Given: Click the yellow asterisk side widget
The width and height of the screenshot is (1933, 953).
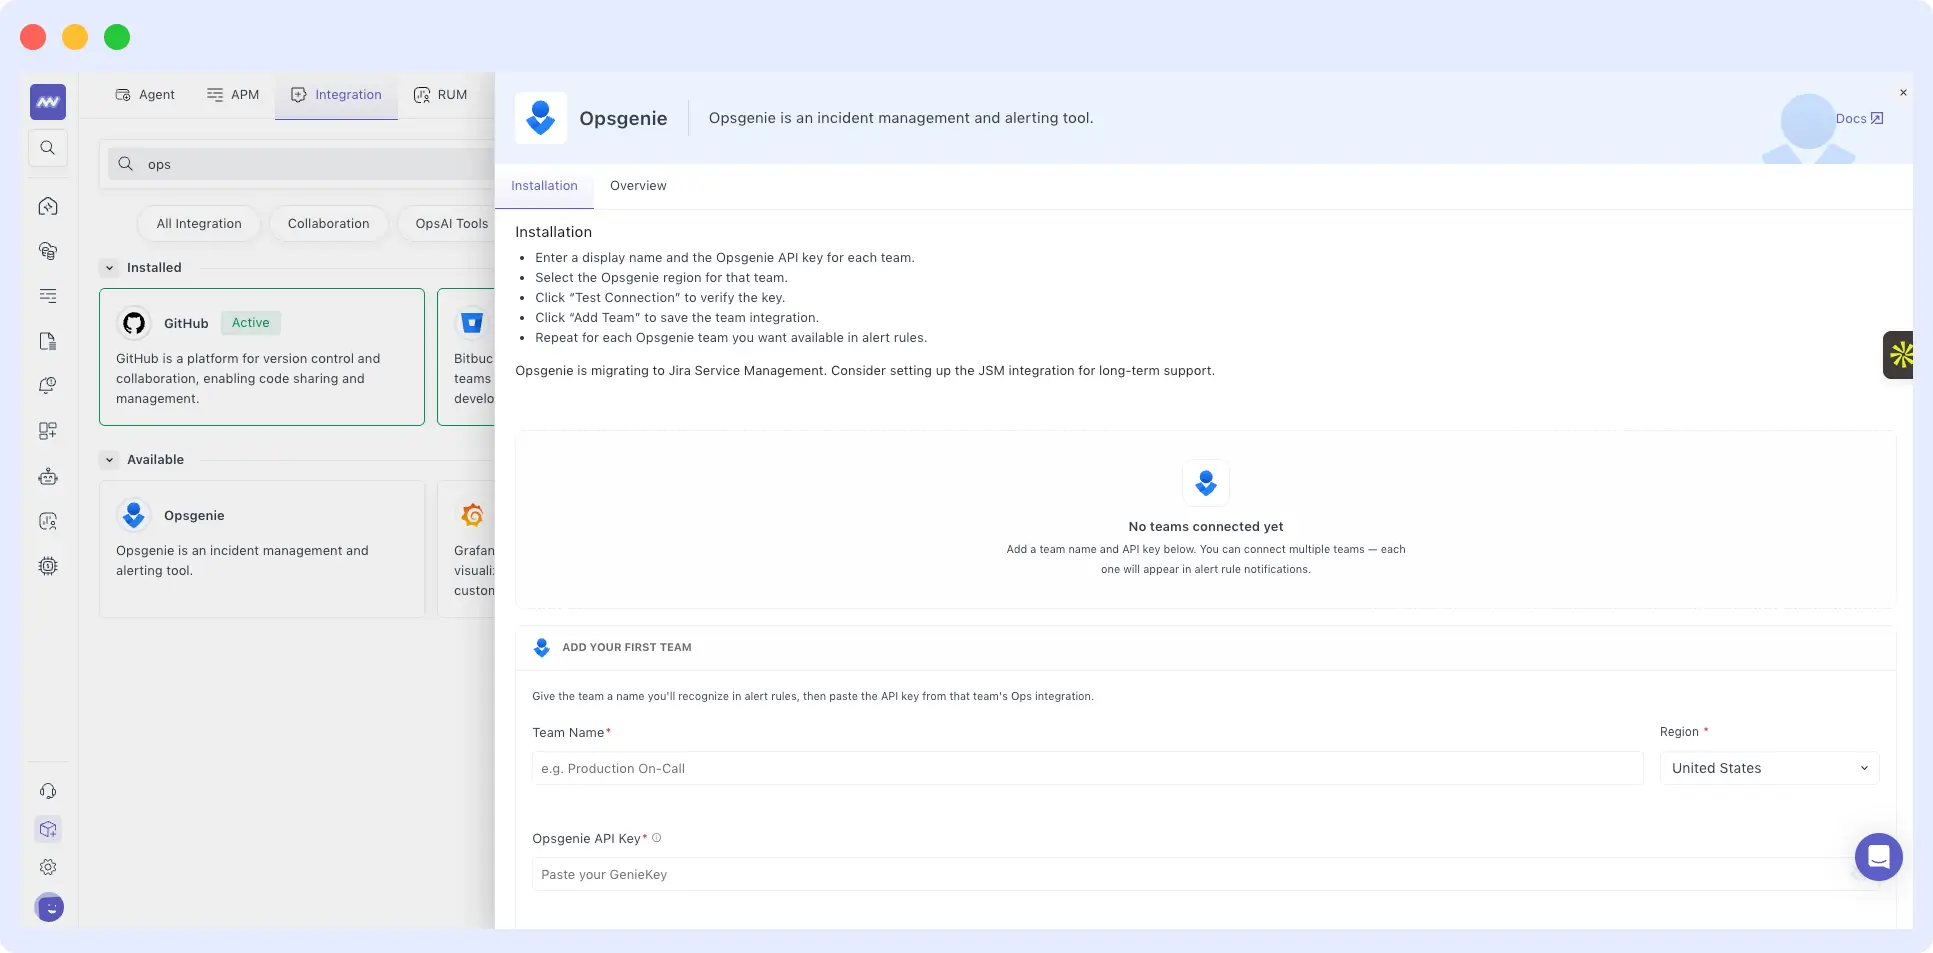Looking at the screenshot, I should pos(1899,355).
